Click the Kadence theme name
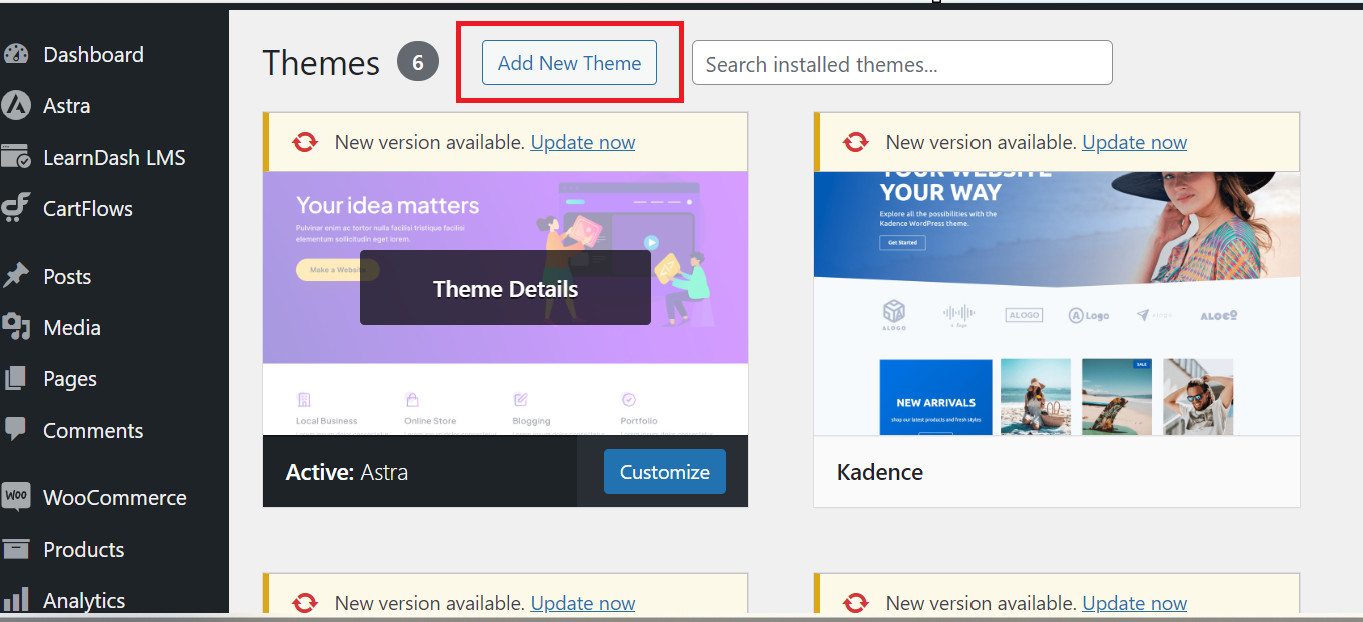This screenshot has height=622, width=1363. point(880,472)
